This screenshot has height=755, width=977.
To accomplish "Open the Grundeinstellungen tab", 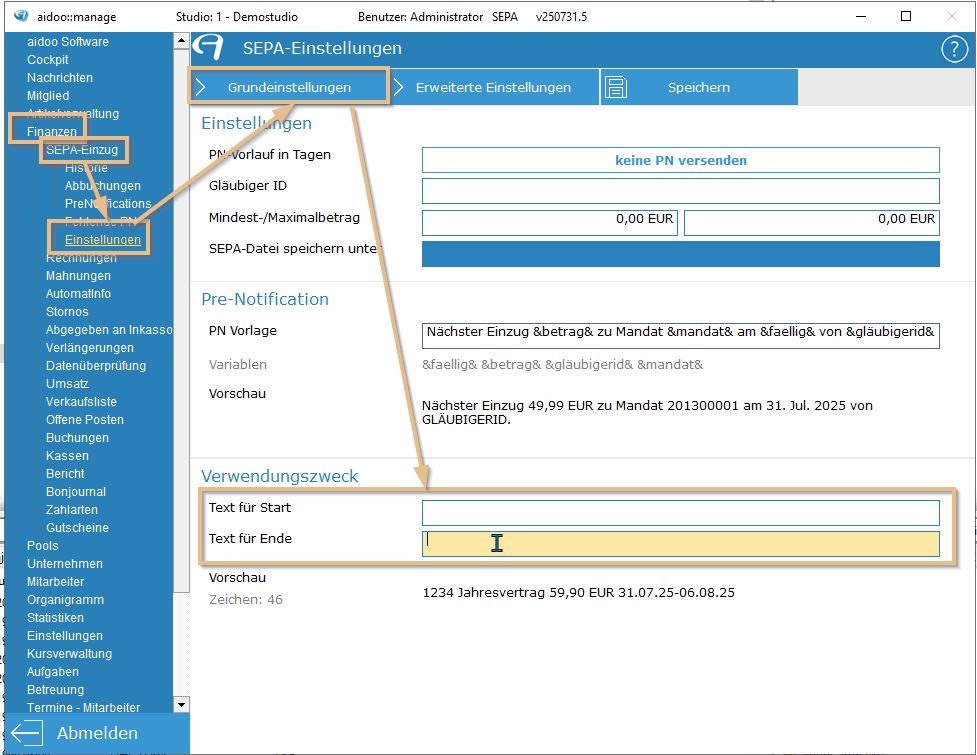I will click(x=288, y=88).
